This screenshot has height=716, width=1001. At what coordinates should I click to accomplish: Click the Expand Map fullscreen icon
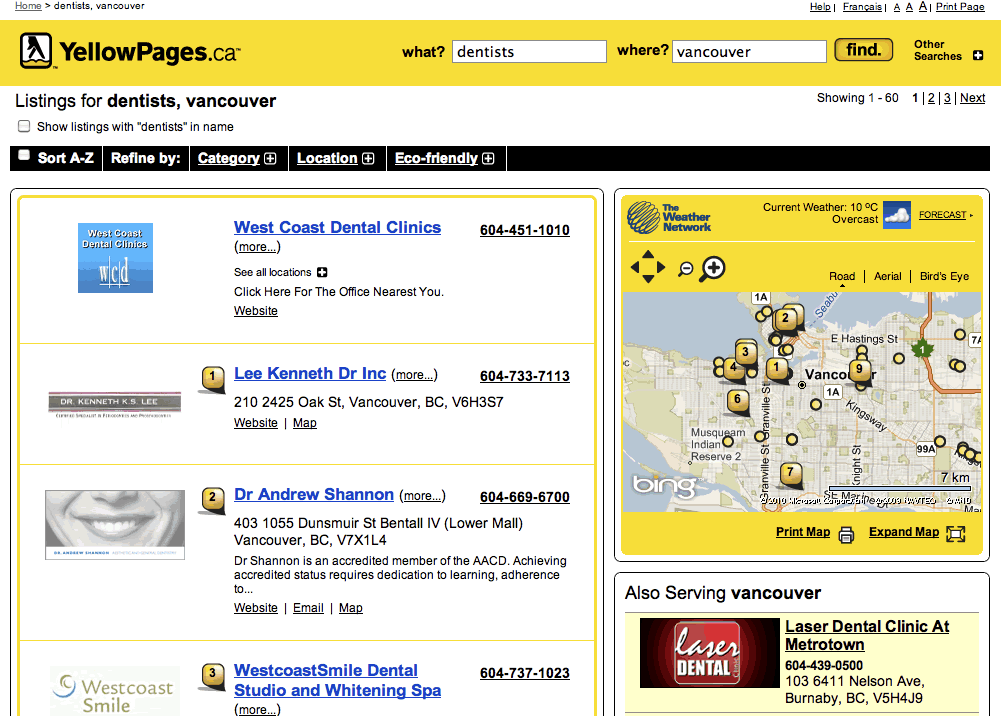tap(955, 533)
